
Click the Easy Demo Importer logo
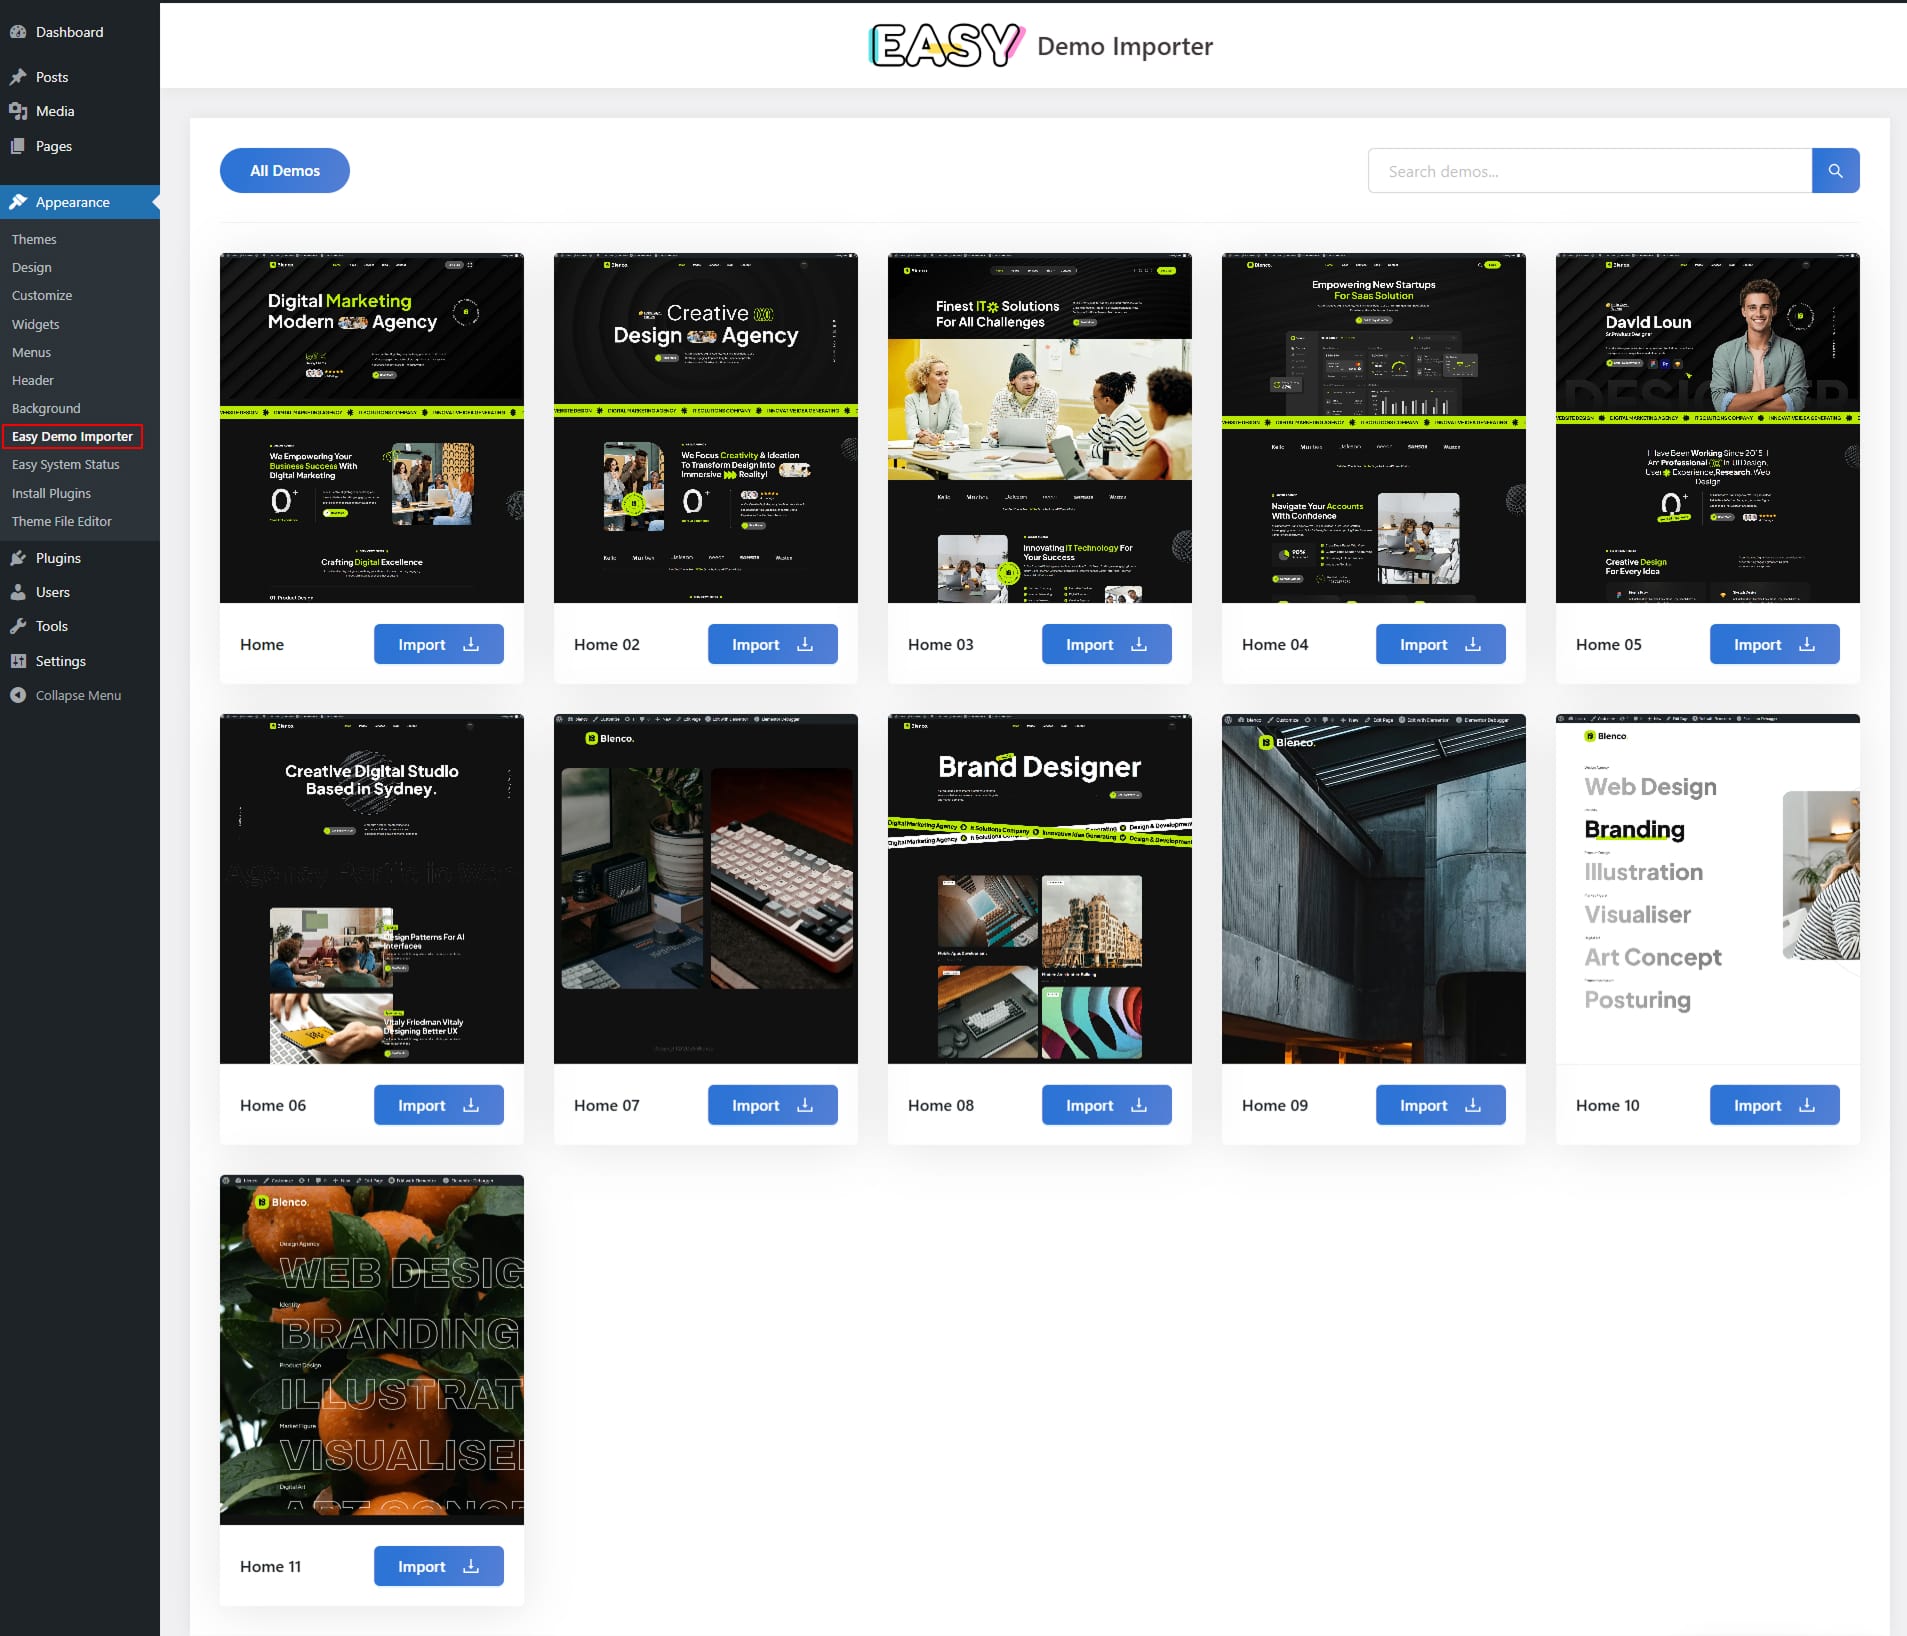(946, 46)
